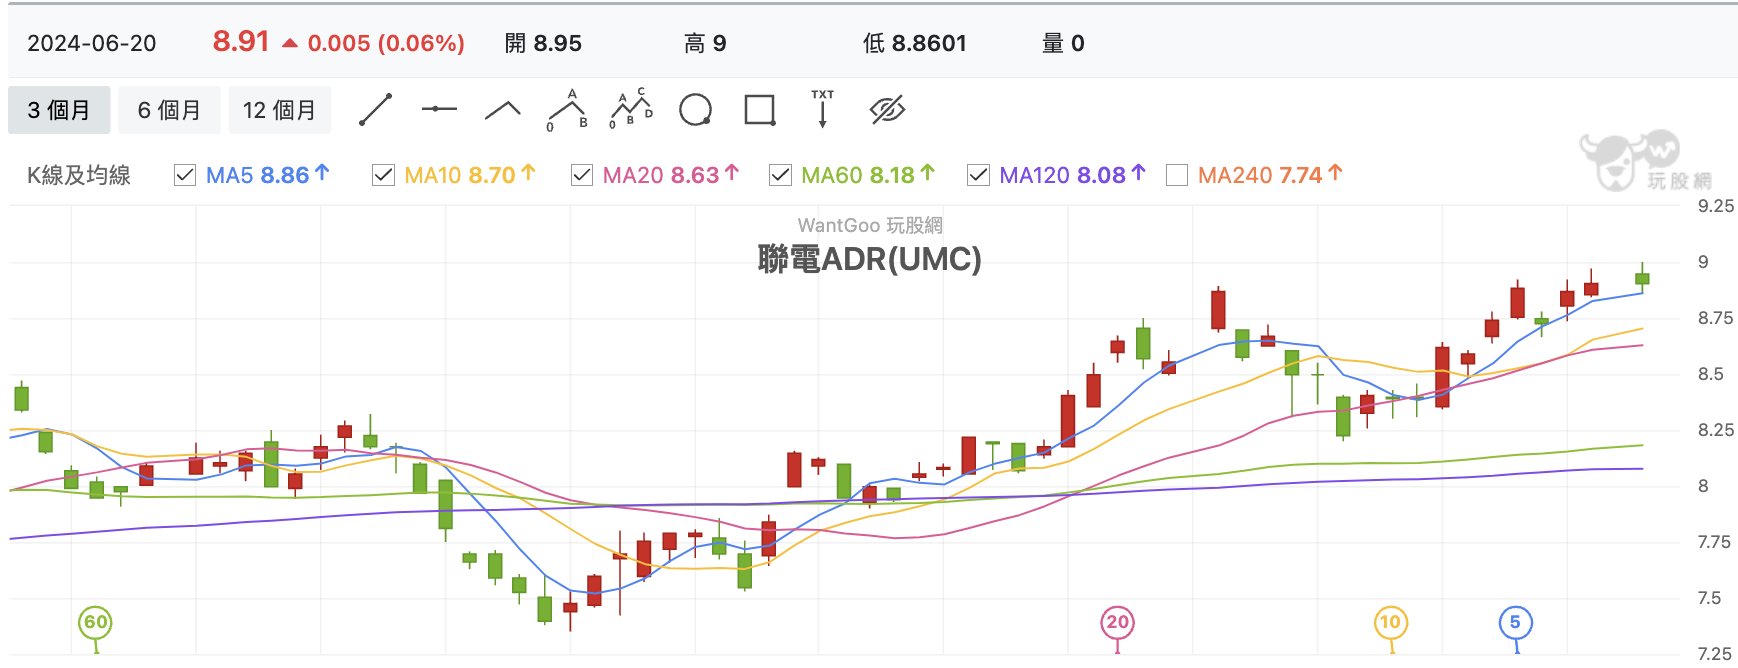Click the MA5 8.86 label text
The width and height of the screenshot is (1738, 668).
click(257, 175)
